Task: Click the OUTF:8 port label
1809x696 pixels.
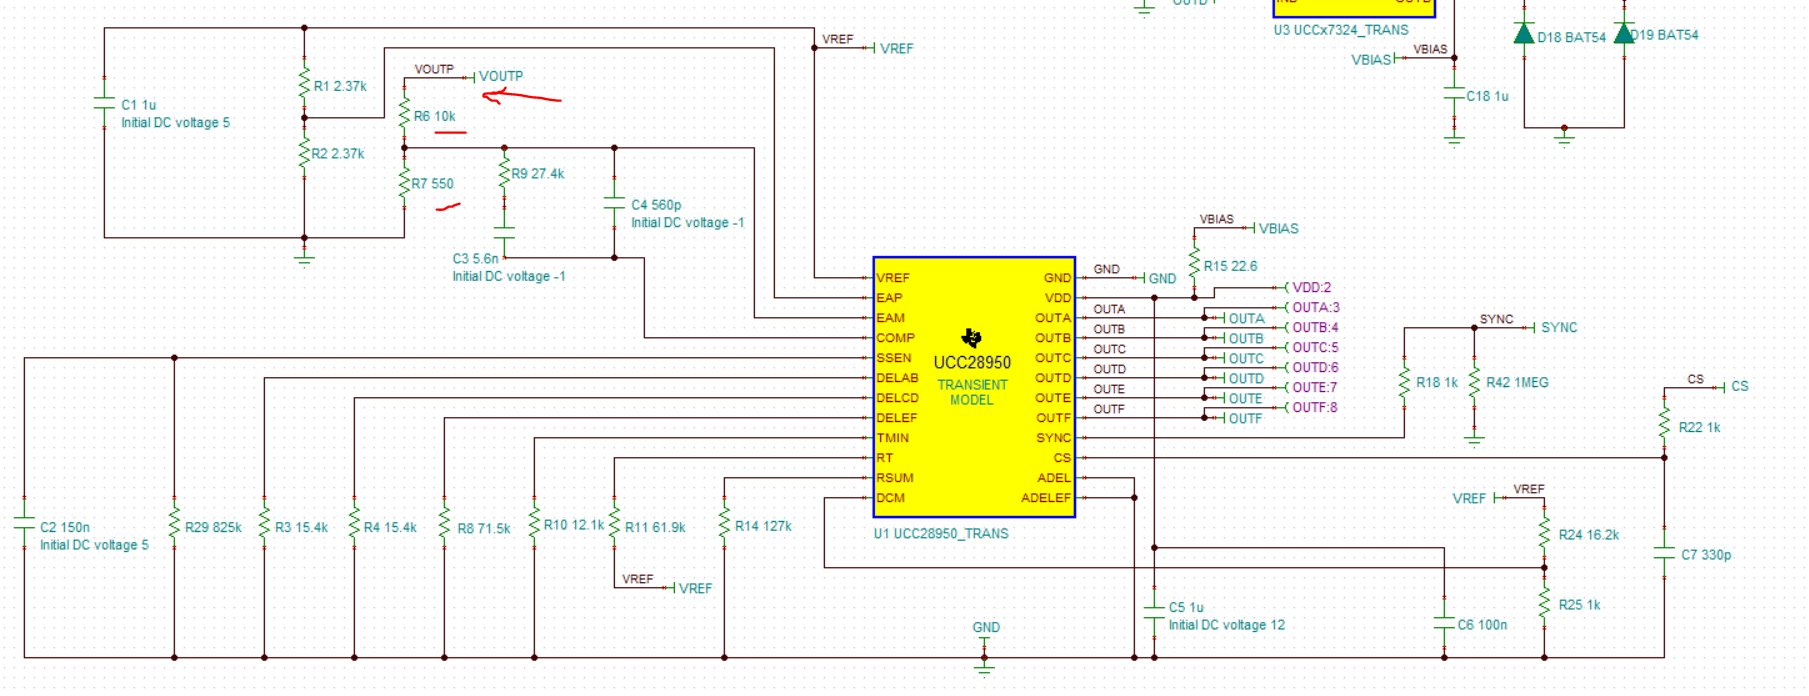Action: click(x=1315, y=407)
